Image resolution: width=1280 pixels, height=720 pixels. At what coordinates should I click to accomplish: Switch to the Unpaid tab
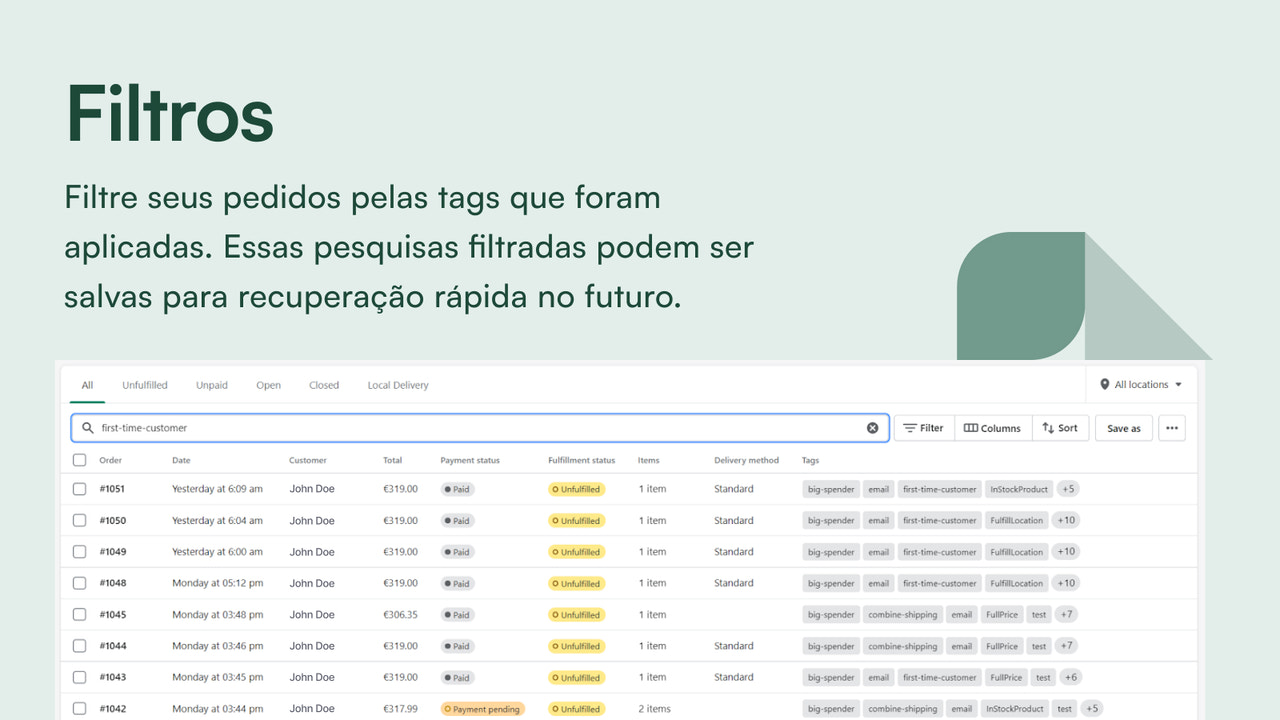pyautogui.click(x=212, y=385)
